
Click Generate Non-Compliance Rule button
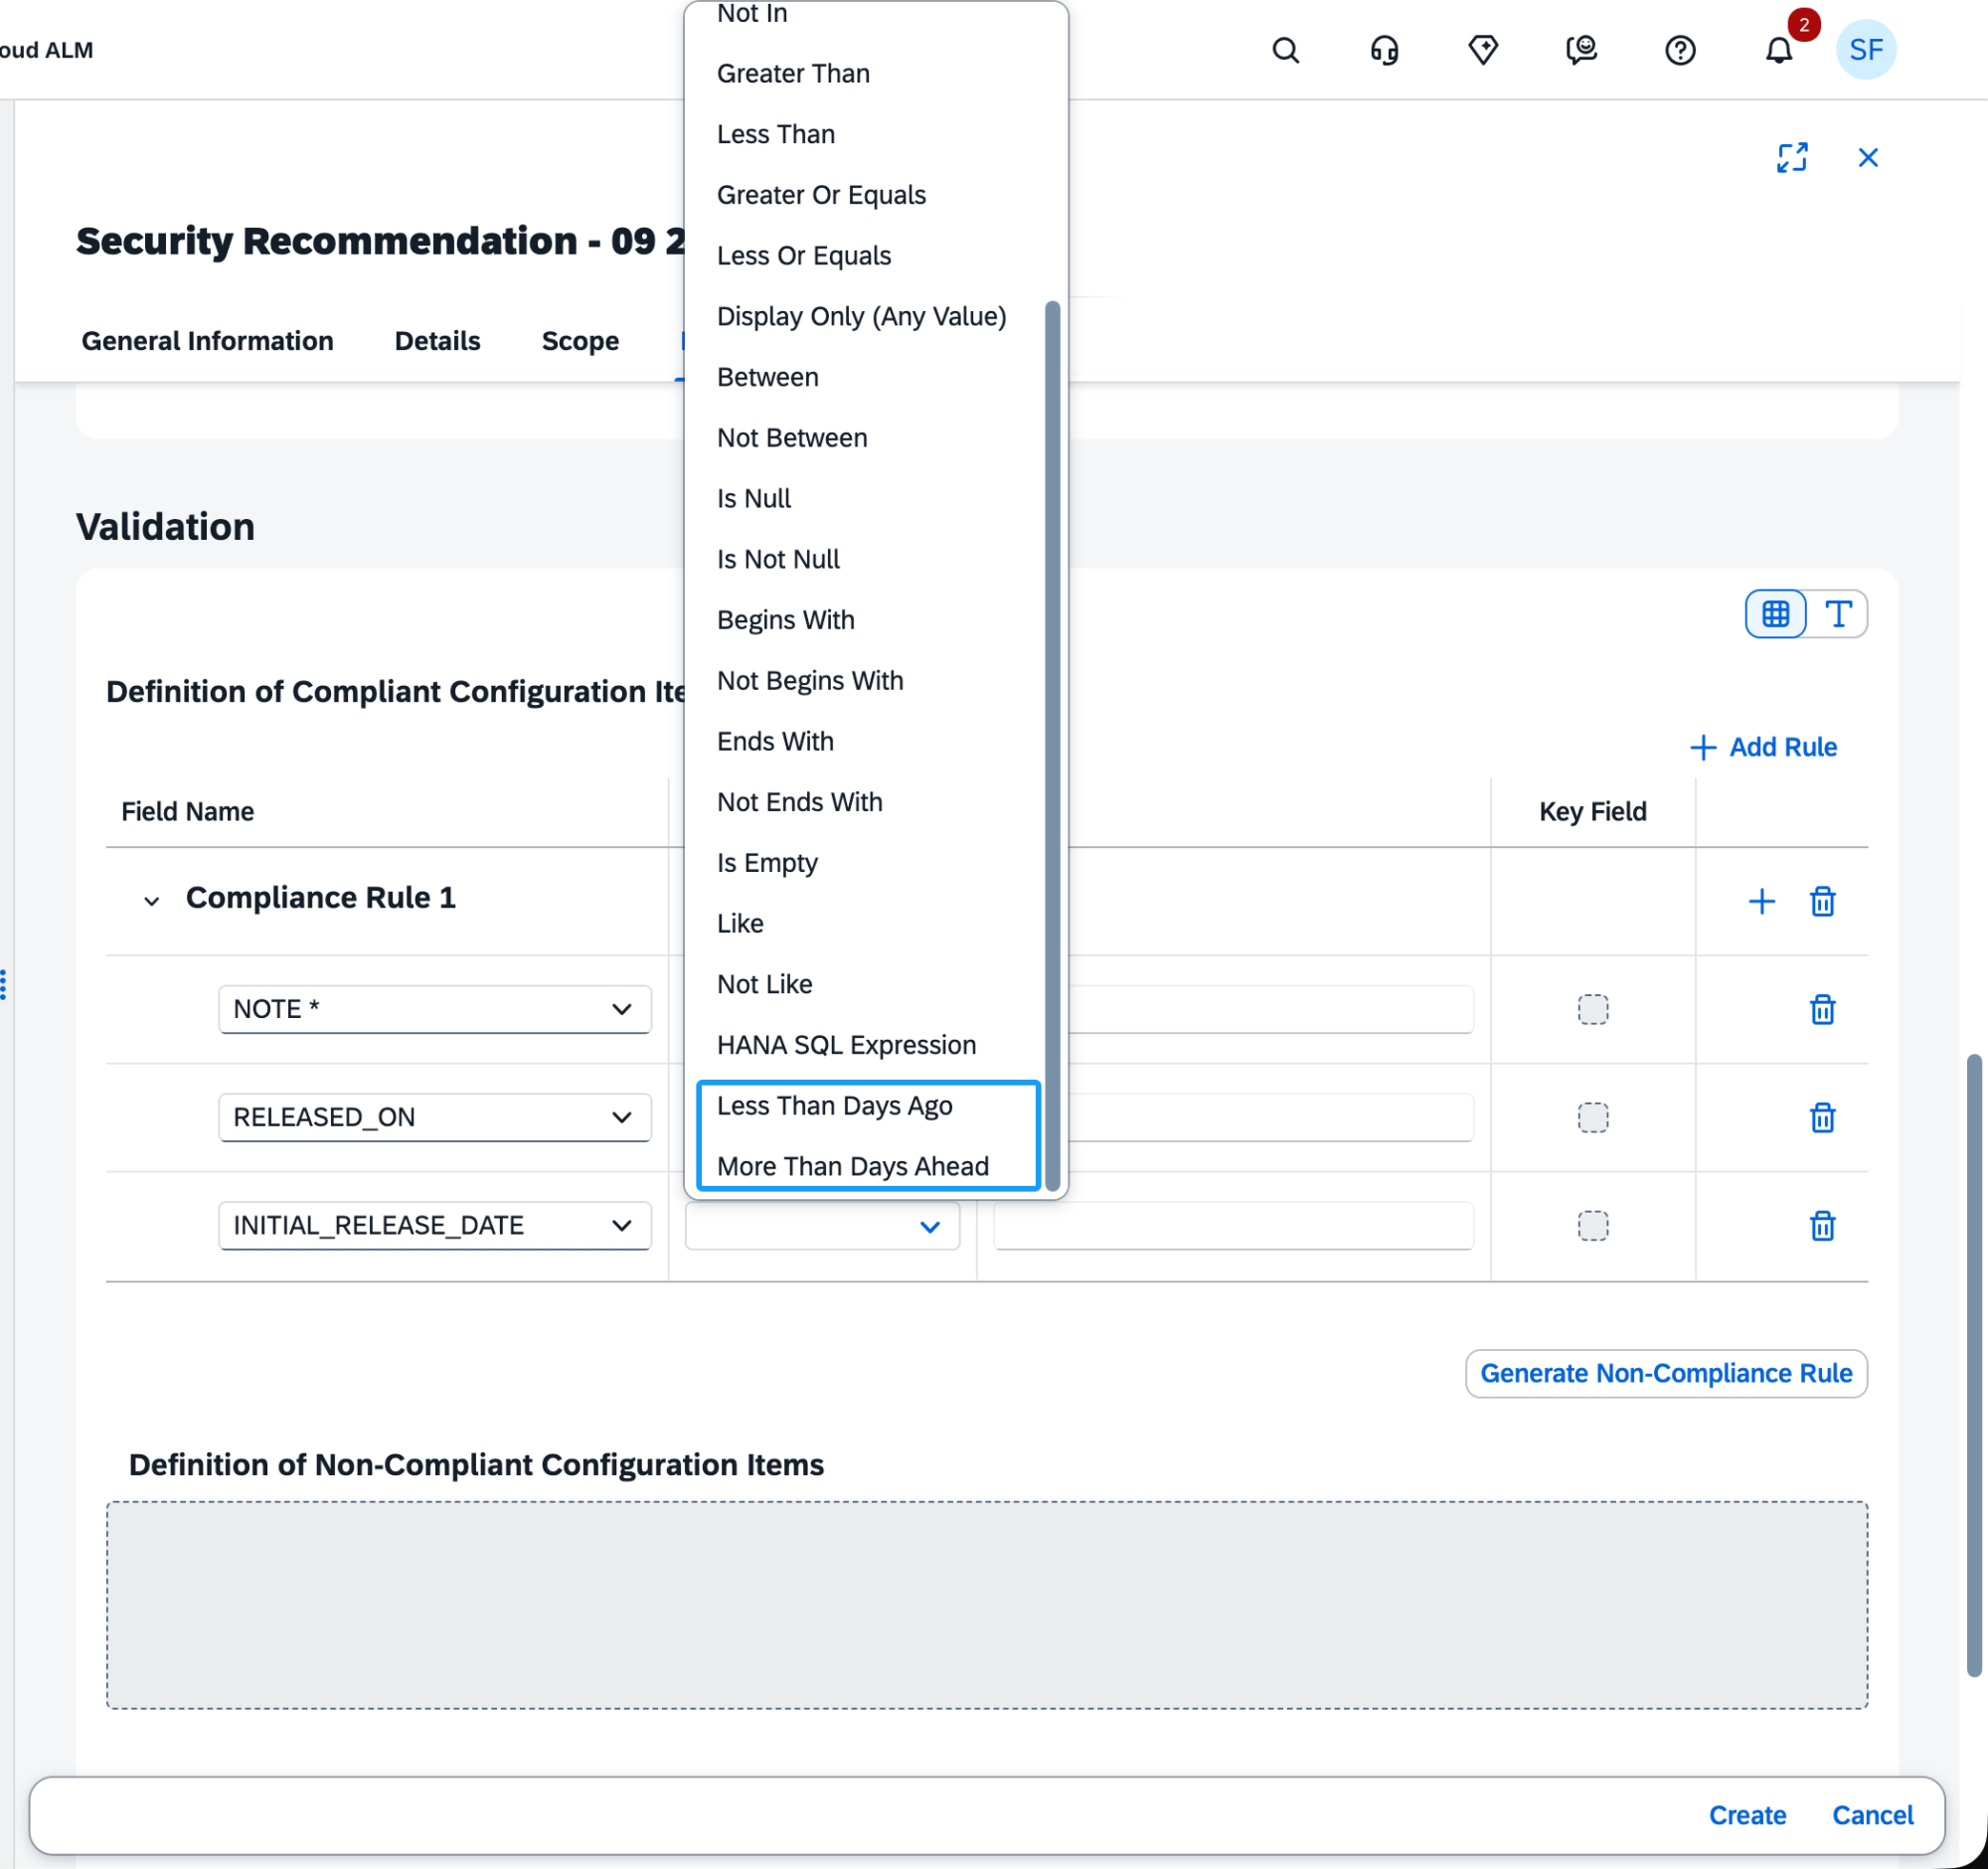[x=1666, y=1374]
